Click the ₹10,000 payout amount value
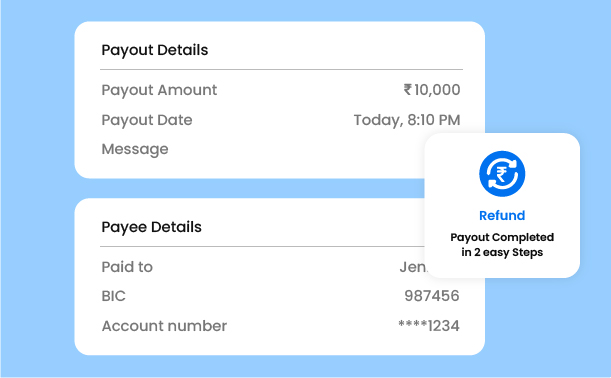 point(432,90)
